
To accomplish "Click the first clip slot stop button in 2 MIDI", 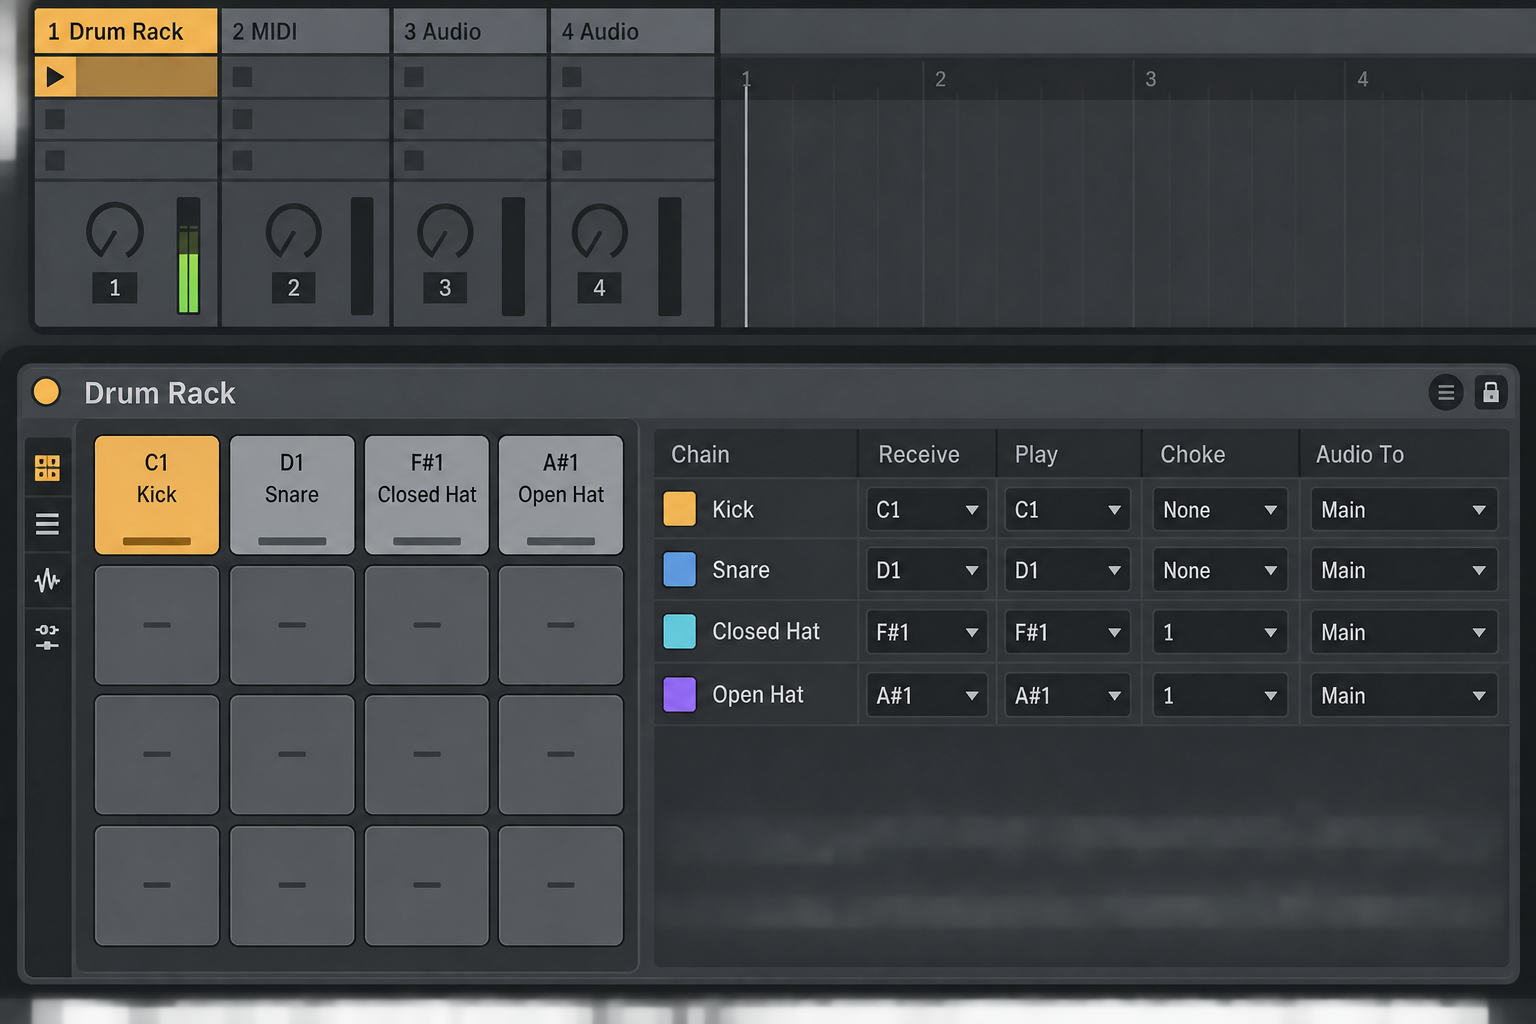I will point(242,77).
